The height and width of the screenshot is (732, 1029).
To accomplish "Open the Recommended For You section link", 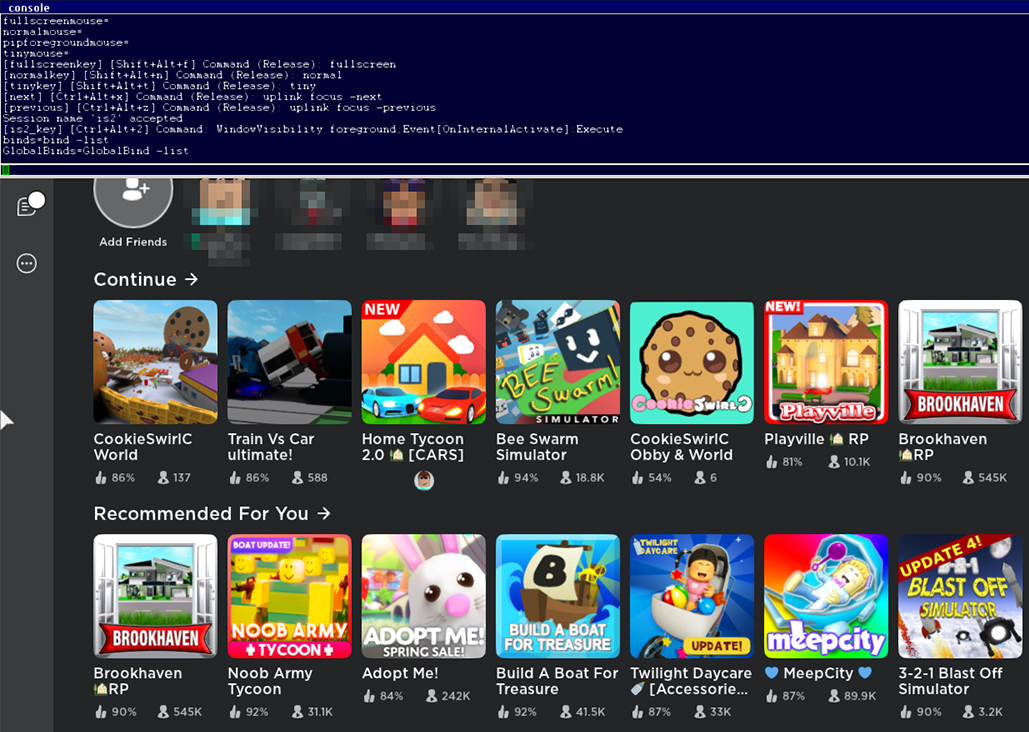I will coord(212,513).
